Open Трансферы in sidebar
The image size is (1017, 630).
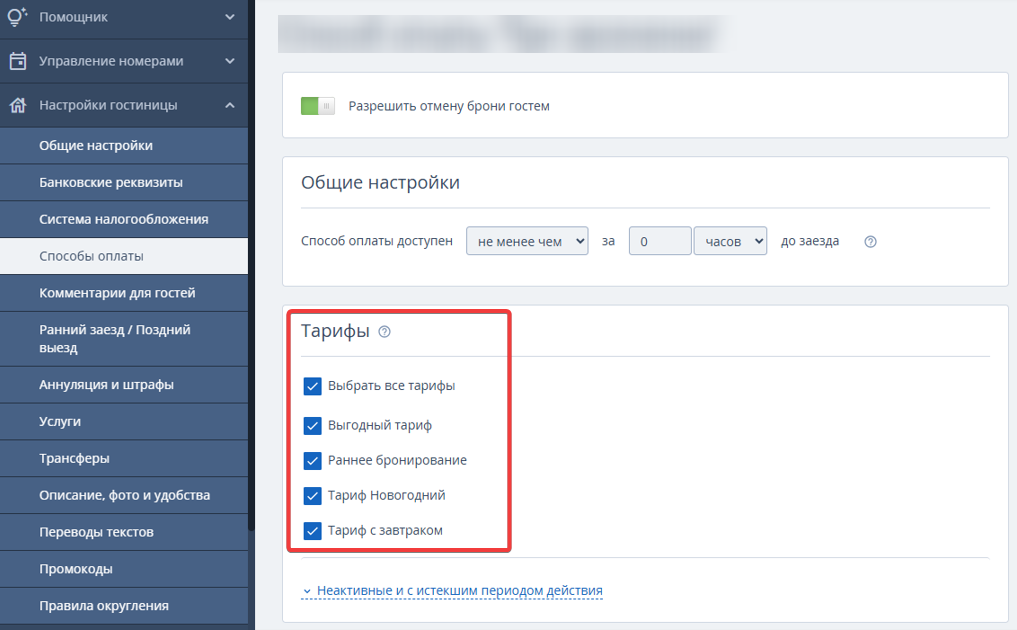tap(124, 458)
